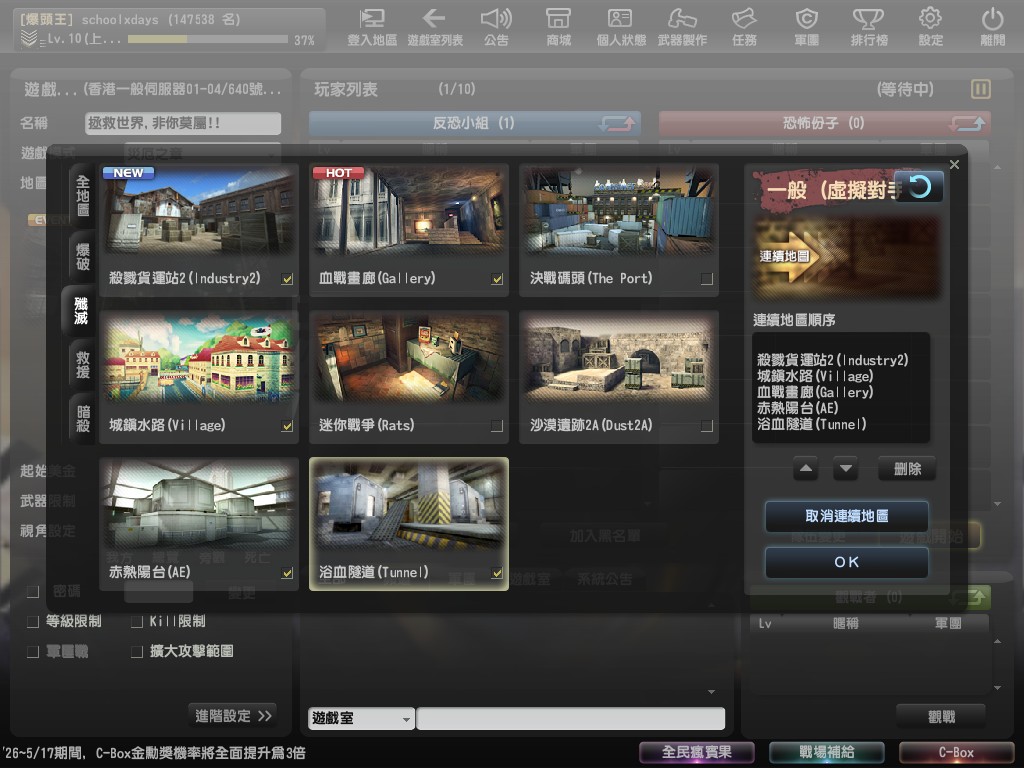This screenshot has width=1024, height=768.
Task: Enable the 迷你戰爭 (Rats) map checkbox
Action: (x=497, y=426)
